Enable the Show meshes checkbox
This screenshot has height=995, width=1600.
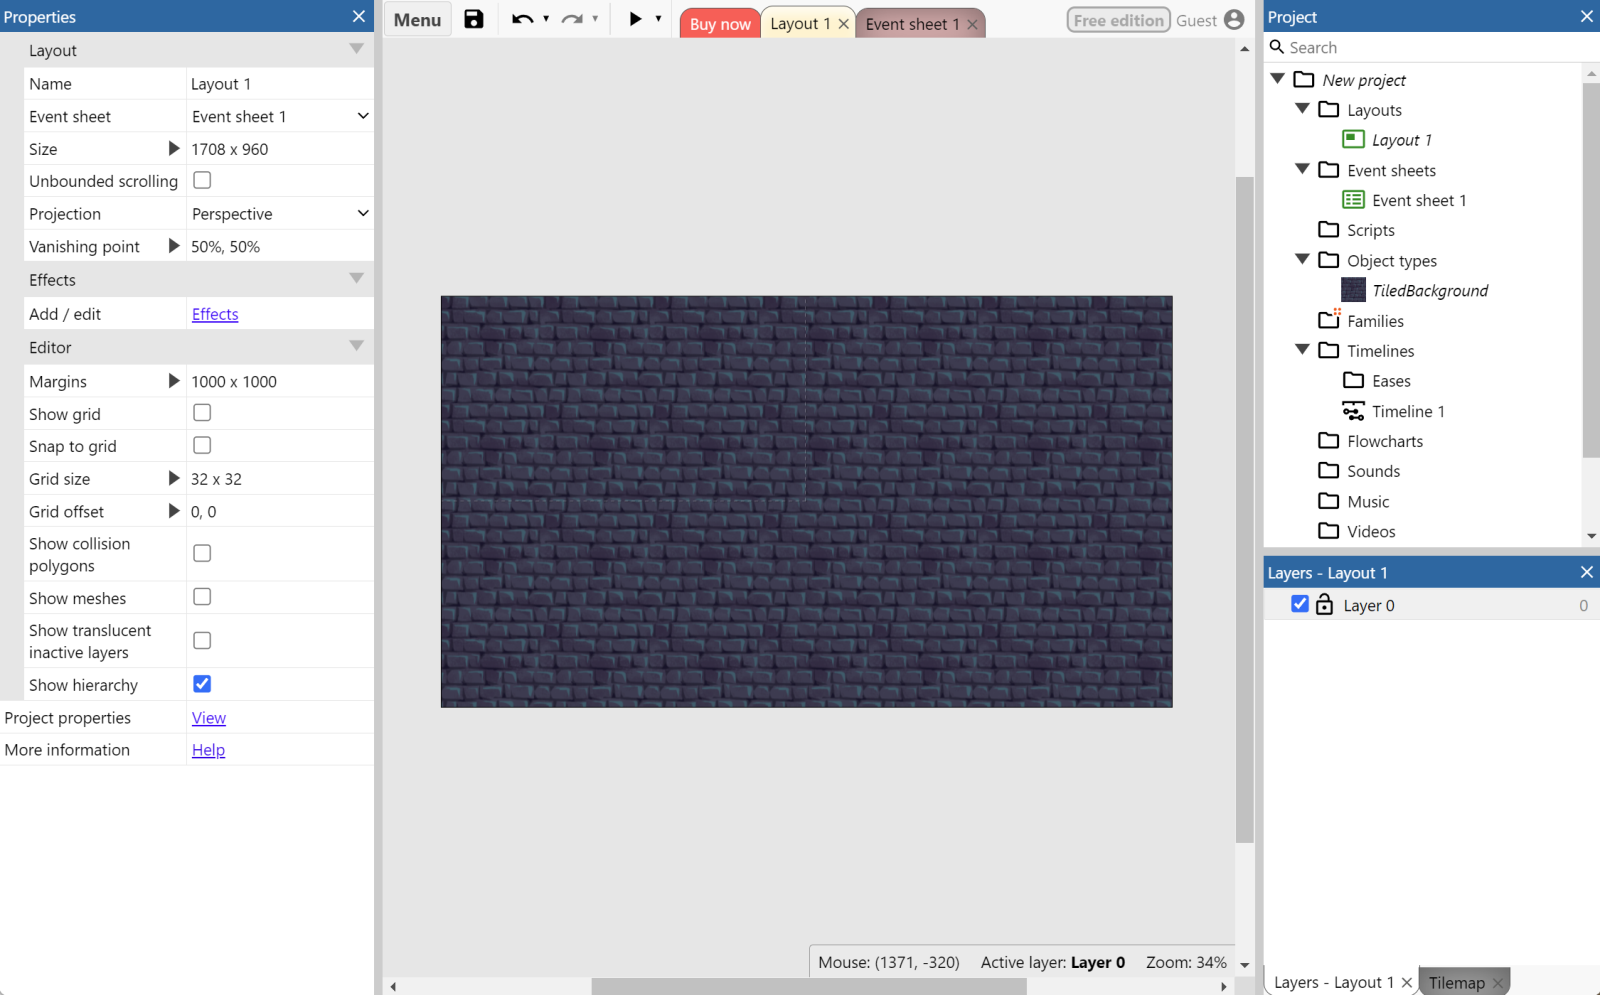(202, 597)
